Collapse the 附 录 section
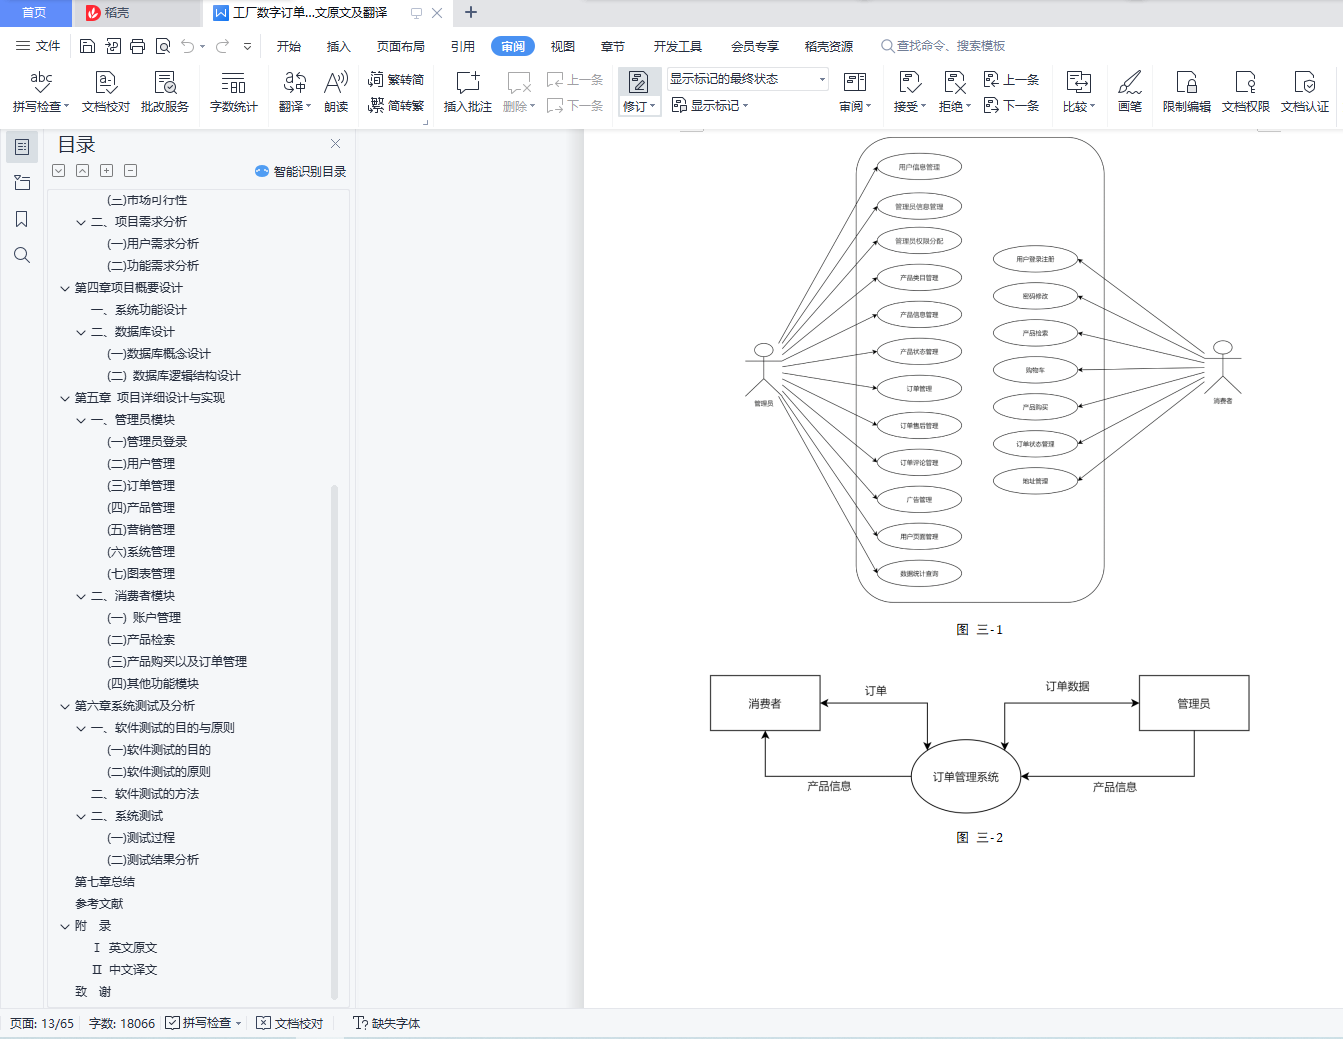 tap(65, 926)
